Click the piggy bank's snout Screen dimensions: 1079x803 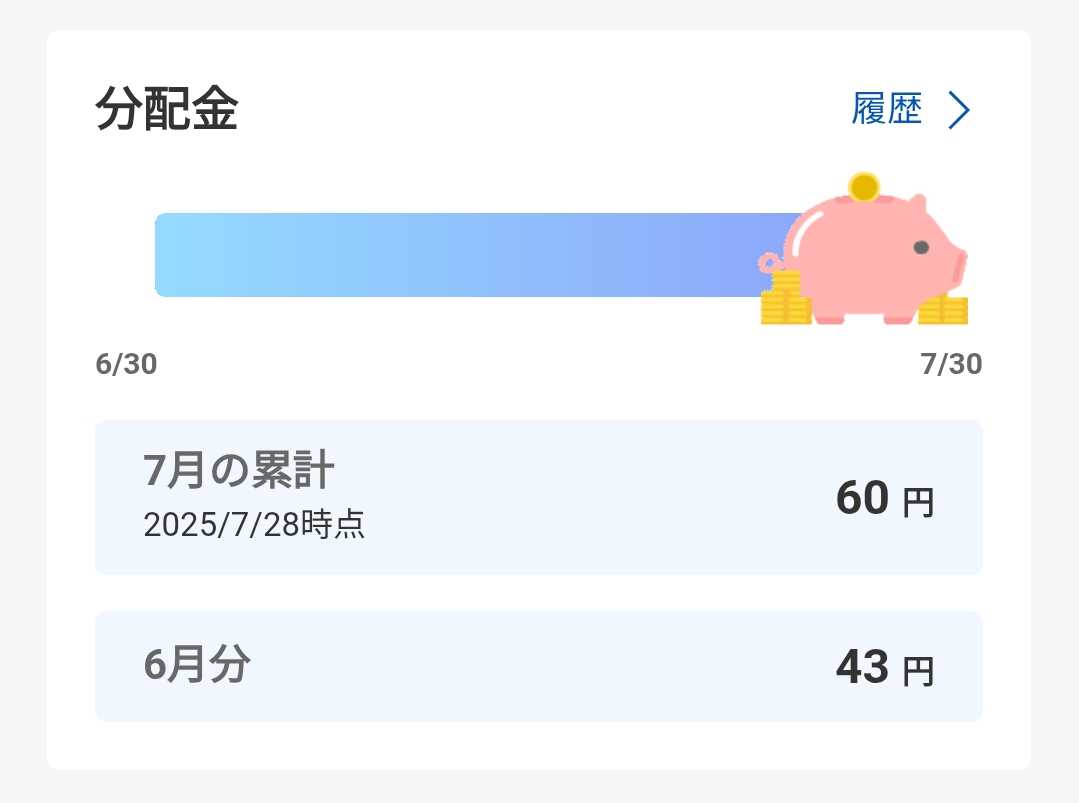[959, 266]
